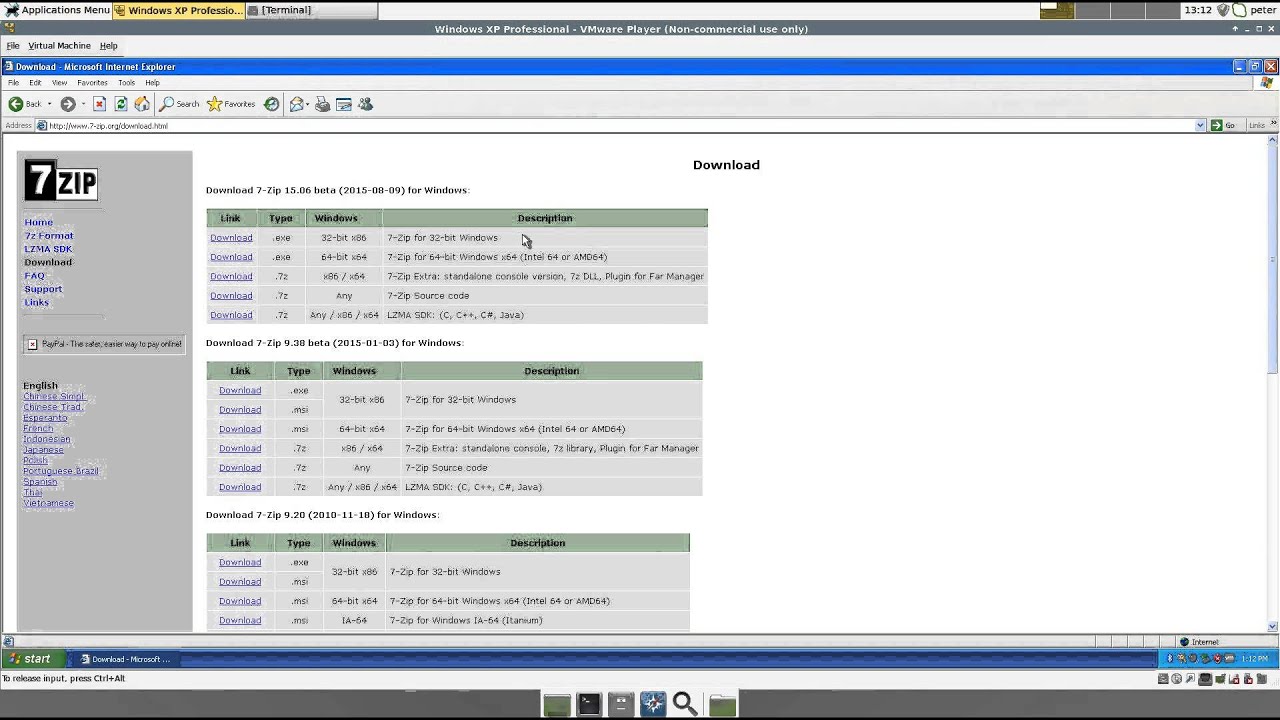Viewport: 1280px width, 720px height.
Task: Click the broken PayPal image
Action: point(104,344)
